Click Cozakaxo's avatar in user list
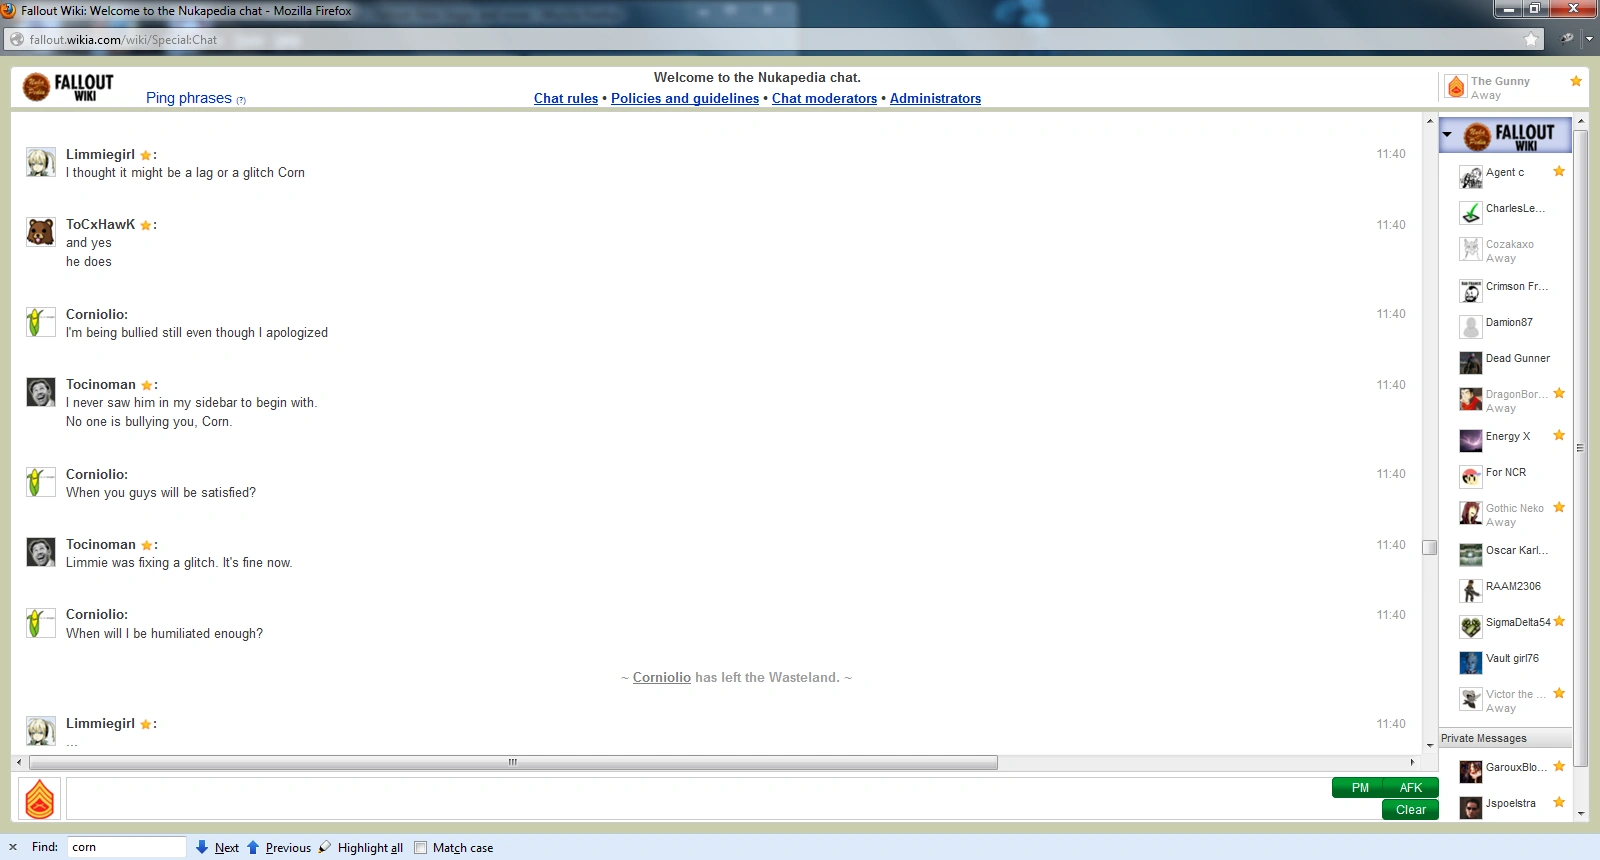Screen dimensions: 1600x860 tap(1471, 249)
